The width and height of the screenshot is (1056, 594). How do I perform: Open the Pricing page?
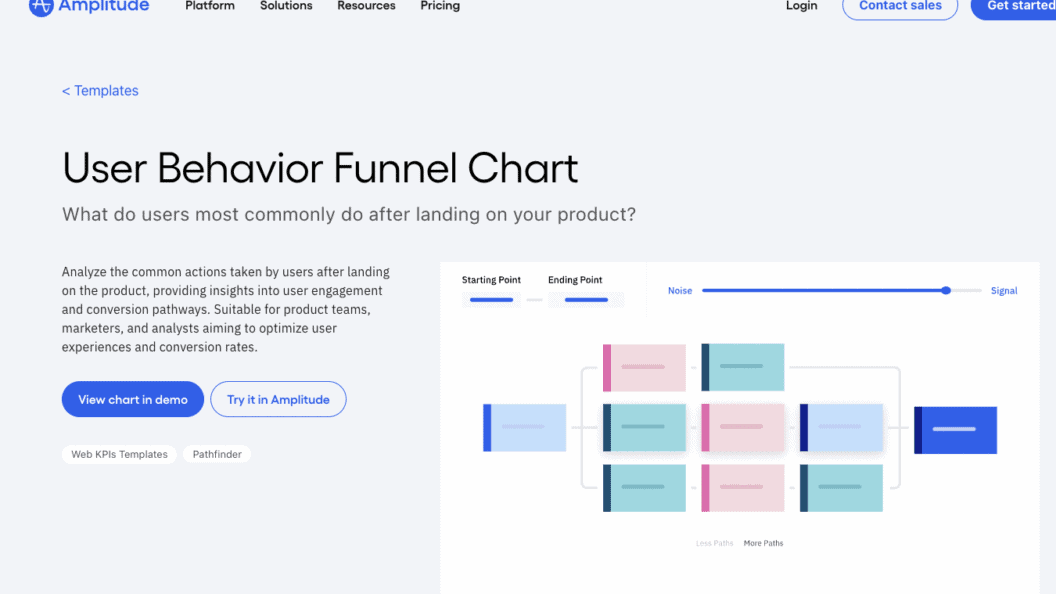439,6
